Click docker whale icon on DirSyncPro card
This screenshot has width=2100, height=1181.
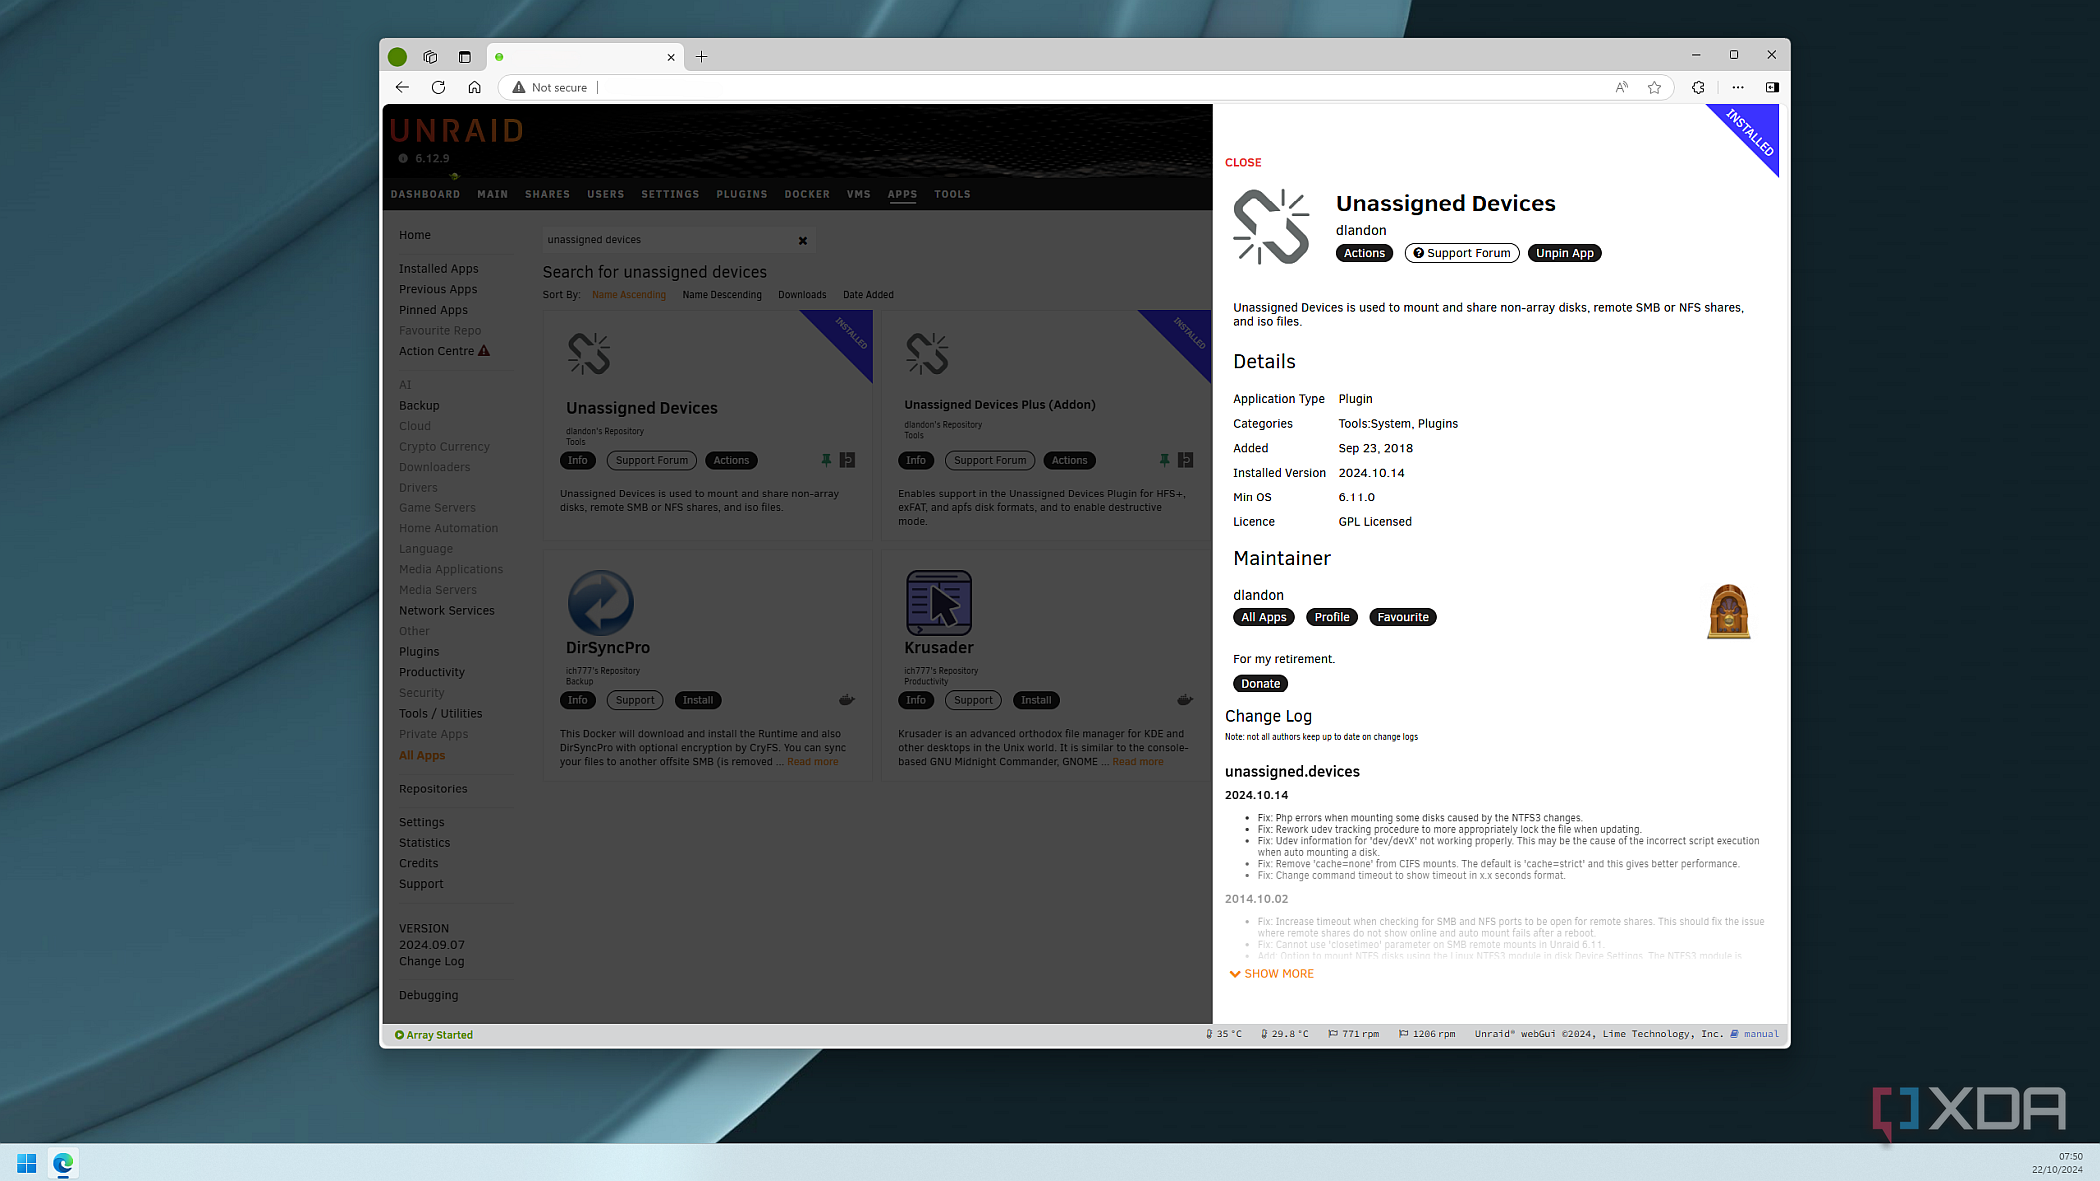[846, 700]
